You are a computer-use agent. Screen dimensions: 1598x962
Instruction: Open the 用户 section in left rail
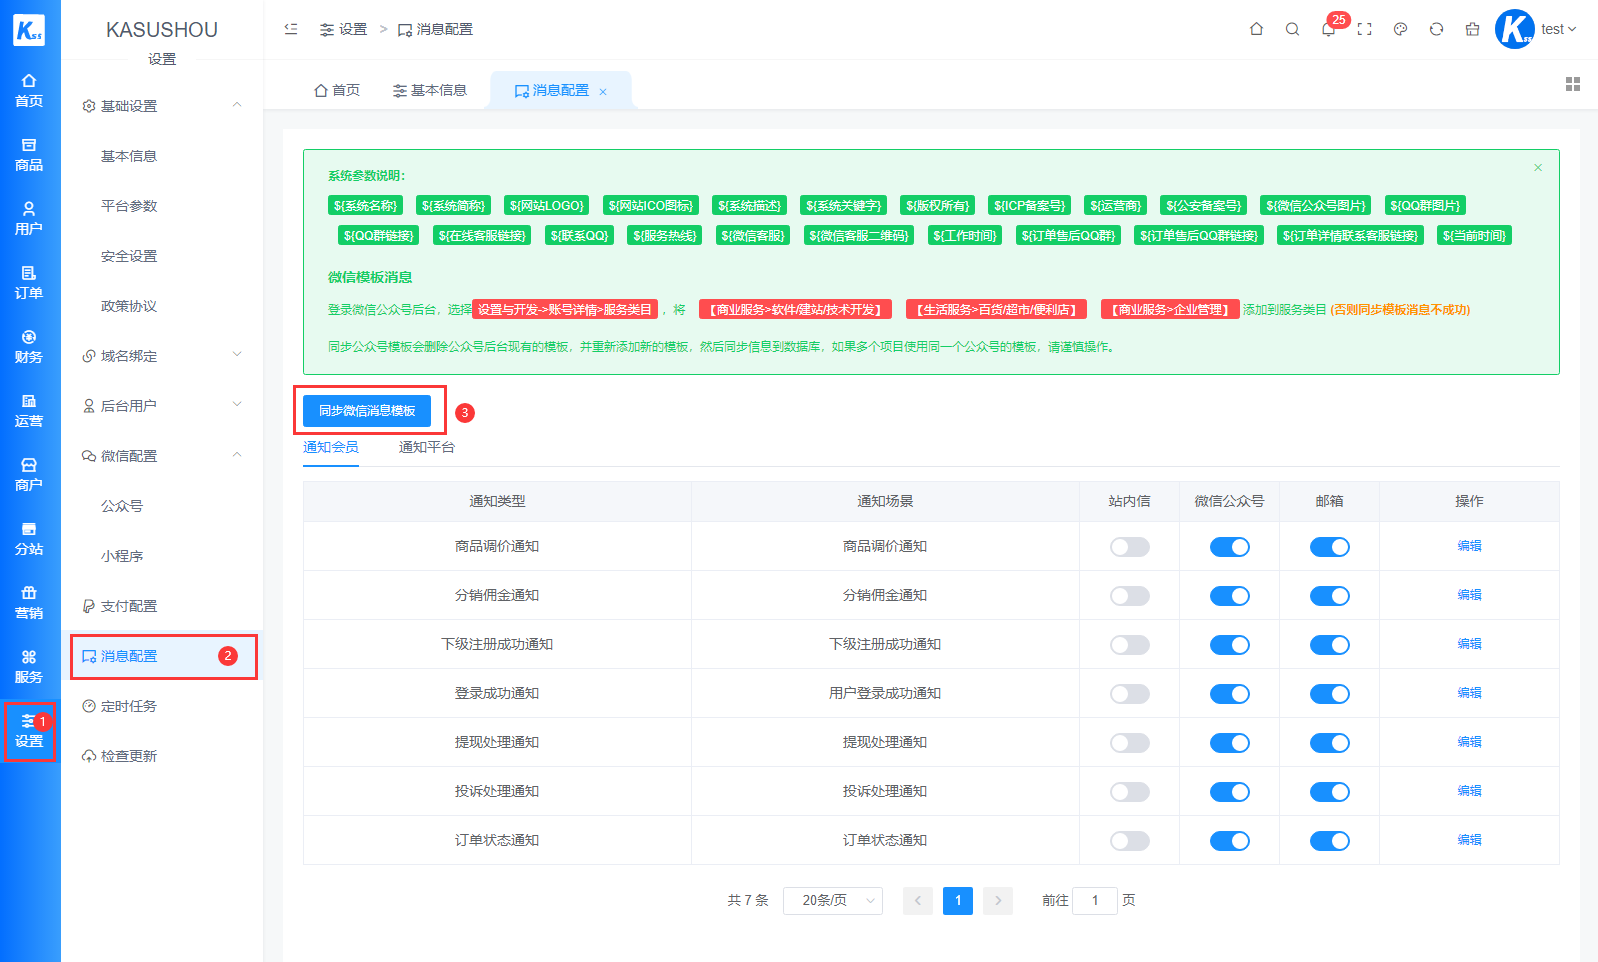point(29,218)
